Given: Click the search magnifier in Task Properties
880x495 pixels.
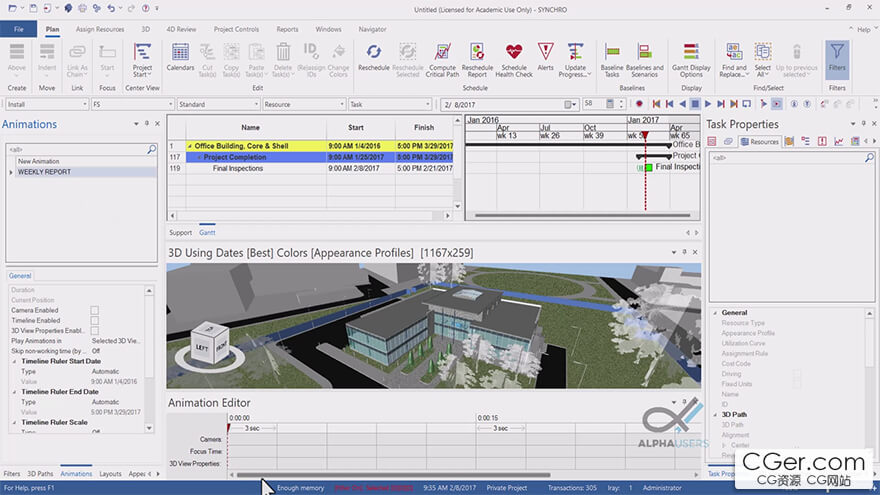Looking at the screenshot, I should click(869, 158).
